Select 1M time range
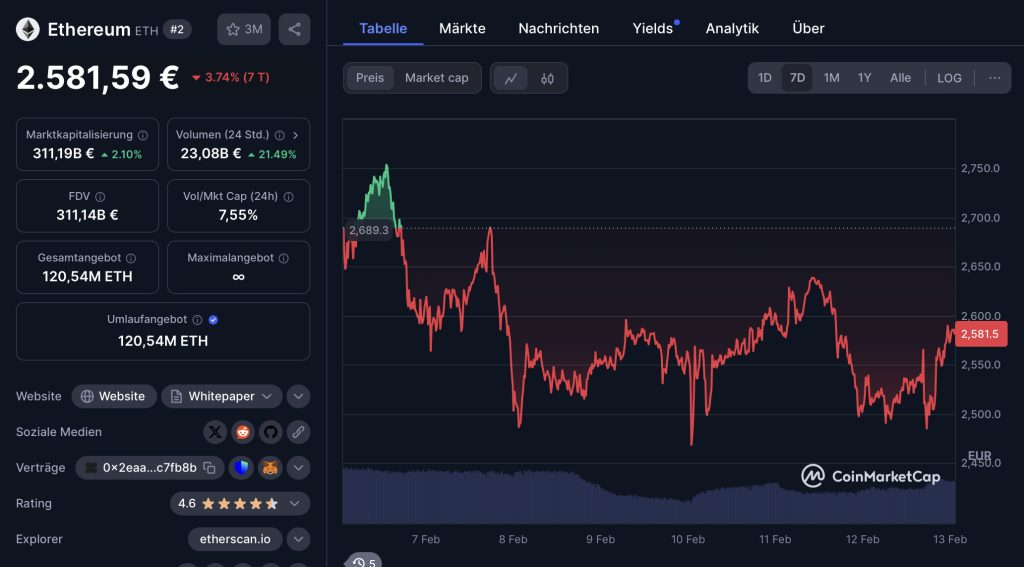The height and width of the screenshot is (567, 1024). tap(831, 78)
